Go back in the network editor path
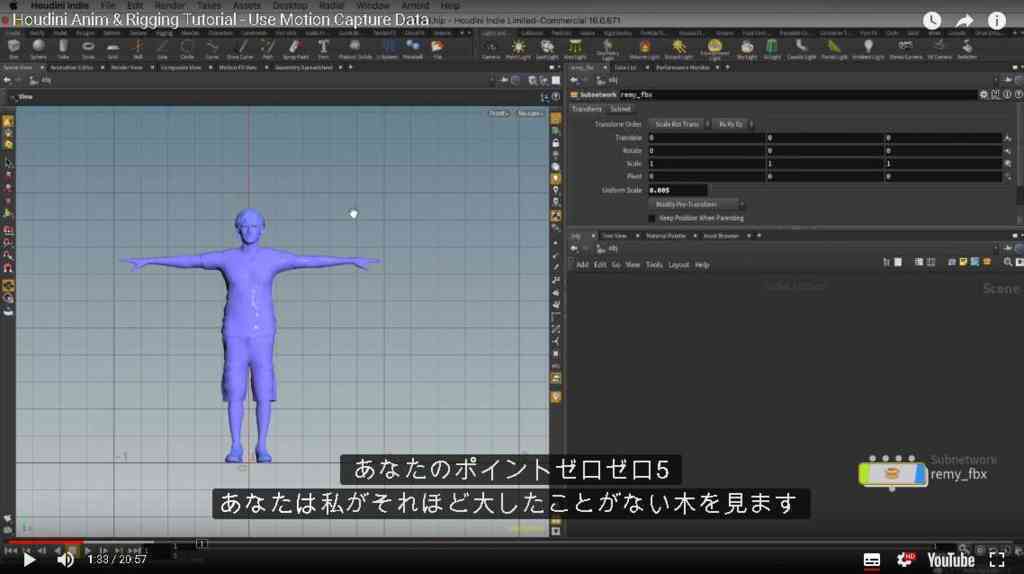 point(574,248)
